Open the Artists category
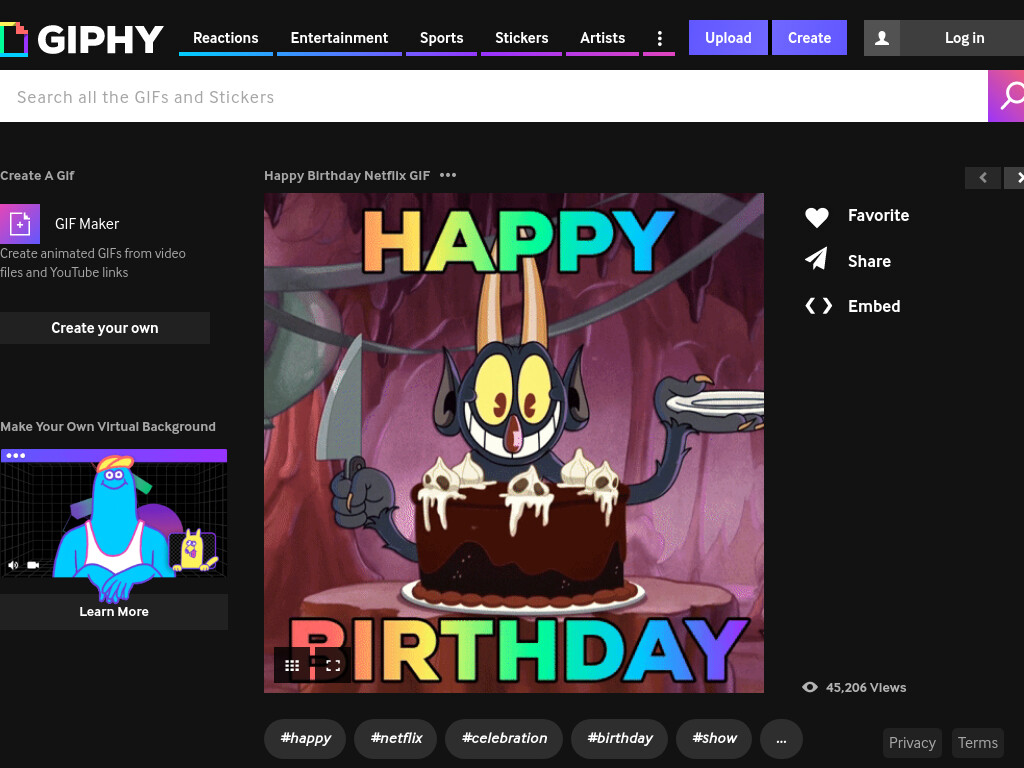Screen dimensions: 1024x768 pyautogui.click(x=602, y=38)
